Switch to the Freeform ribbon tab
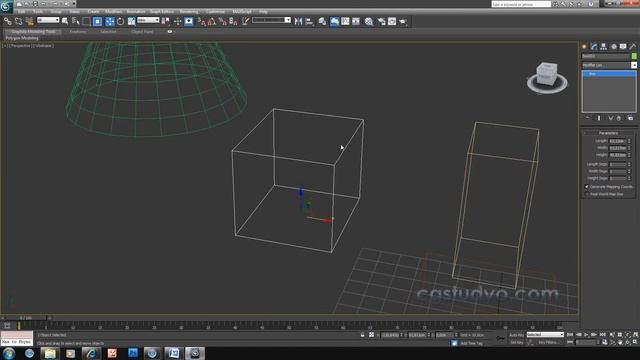Viewport: 640px width, 360px height. (78, 31)
